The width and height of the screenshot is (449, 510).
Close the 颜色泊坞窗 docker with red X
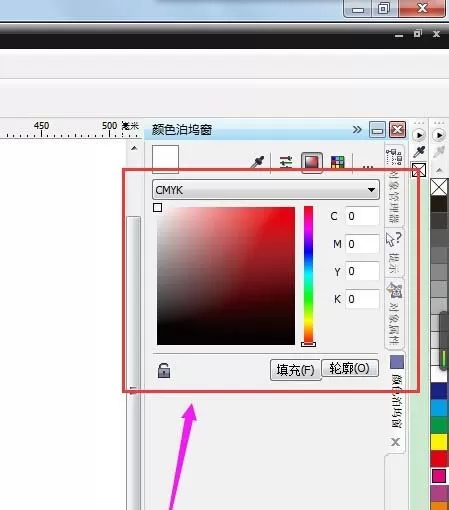coord(398,130)
